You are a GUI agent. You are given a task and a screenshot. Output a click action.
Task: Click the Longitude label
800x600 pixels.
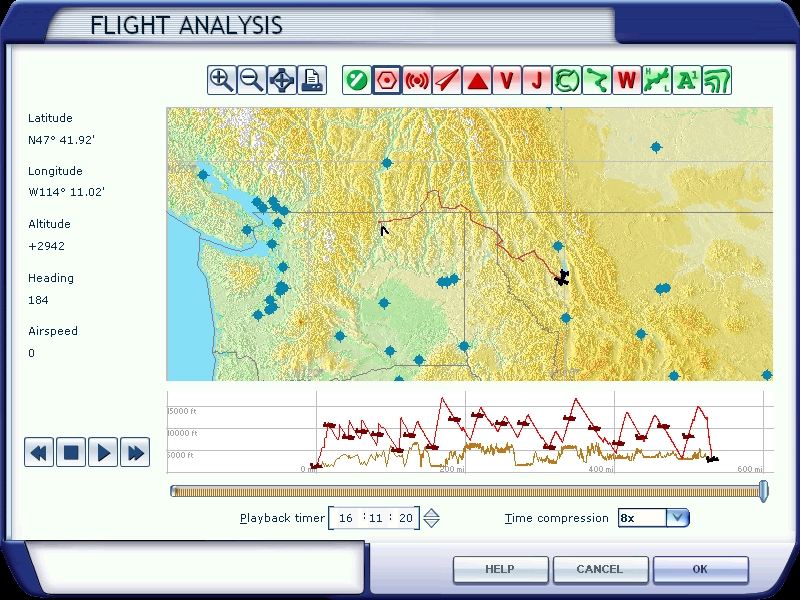[x=55, y=171]
